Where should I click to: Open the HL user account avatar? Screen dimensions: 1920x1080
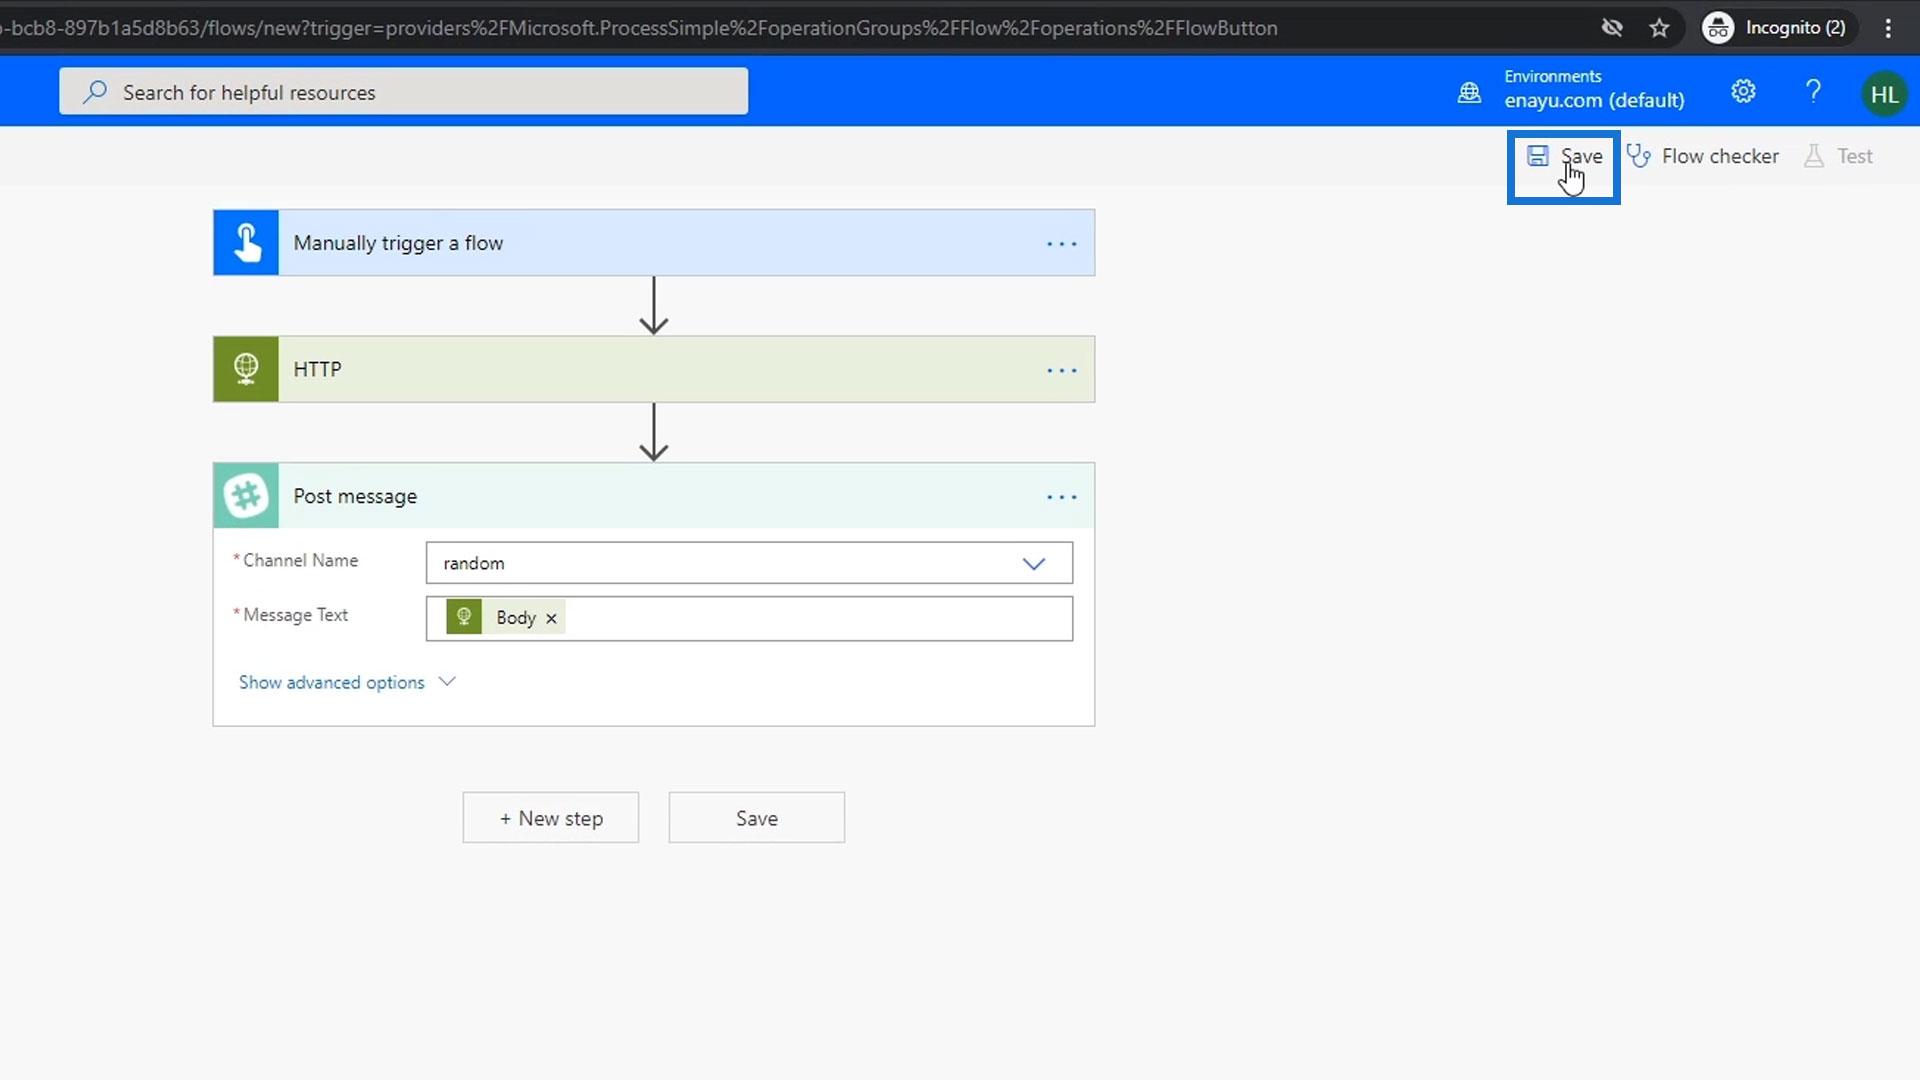pyautogui.click(x=1884, y=94)
